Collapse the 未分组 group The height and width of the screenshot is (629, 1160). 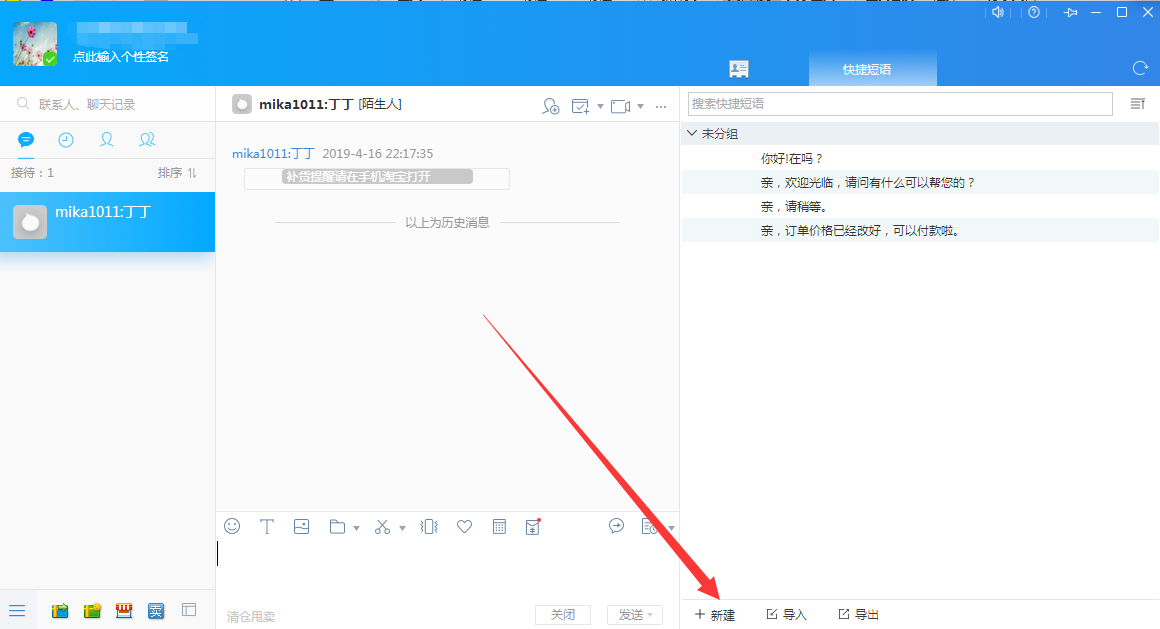[x=692, y=133]
